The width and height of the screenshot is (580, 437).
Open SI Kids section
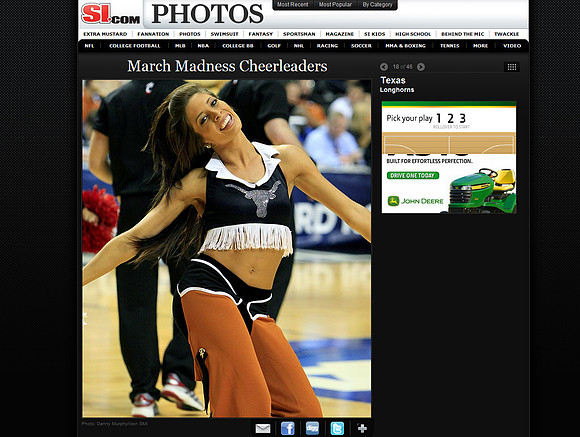[x=374, y=34]
